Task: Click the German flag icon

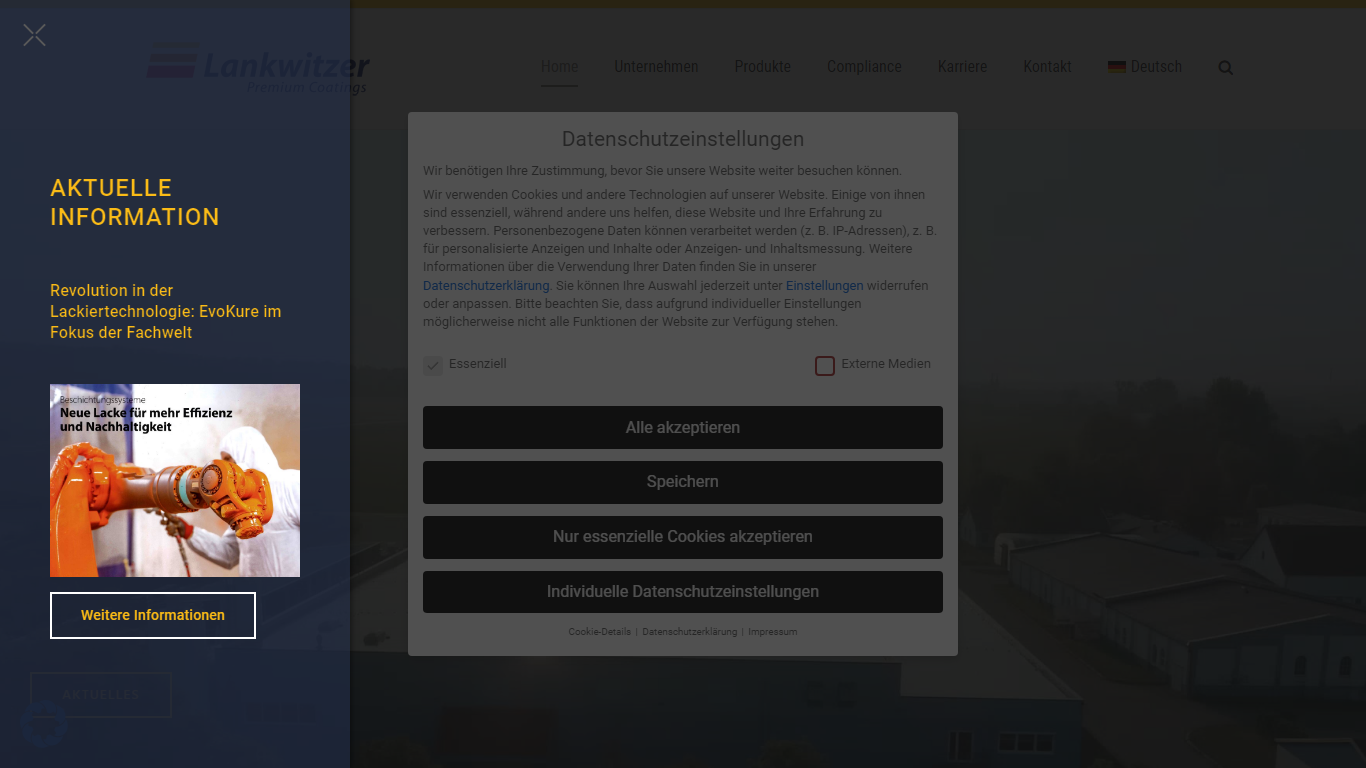Action: (1117, 67)
